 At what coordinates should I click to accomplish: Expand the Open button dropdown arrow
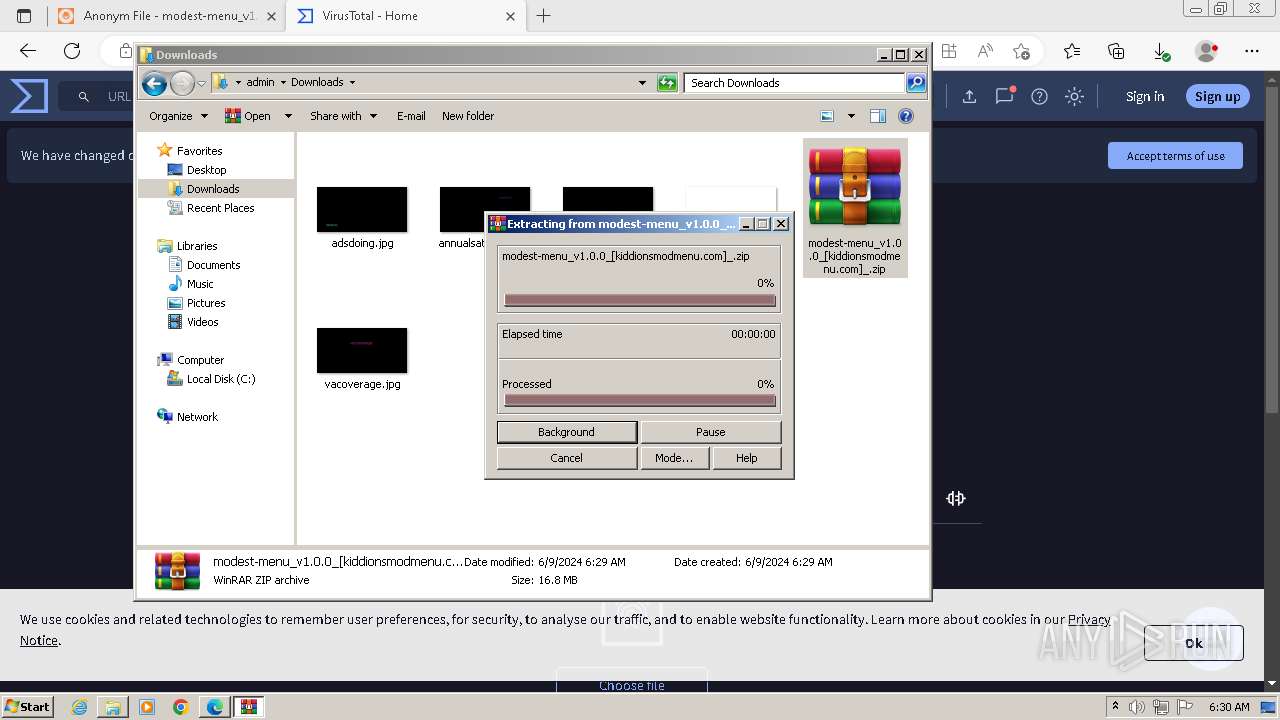pos(288,116)
